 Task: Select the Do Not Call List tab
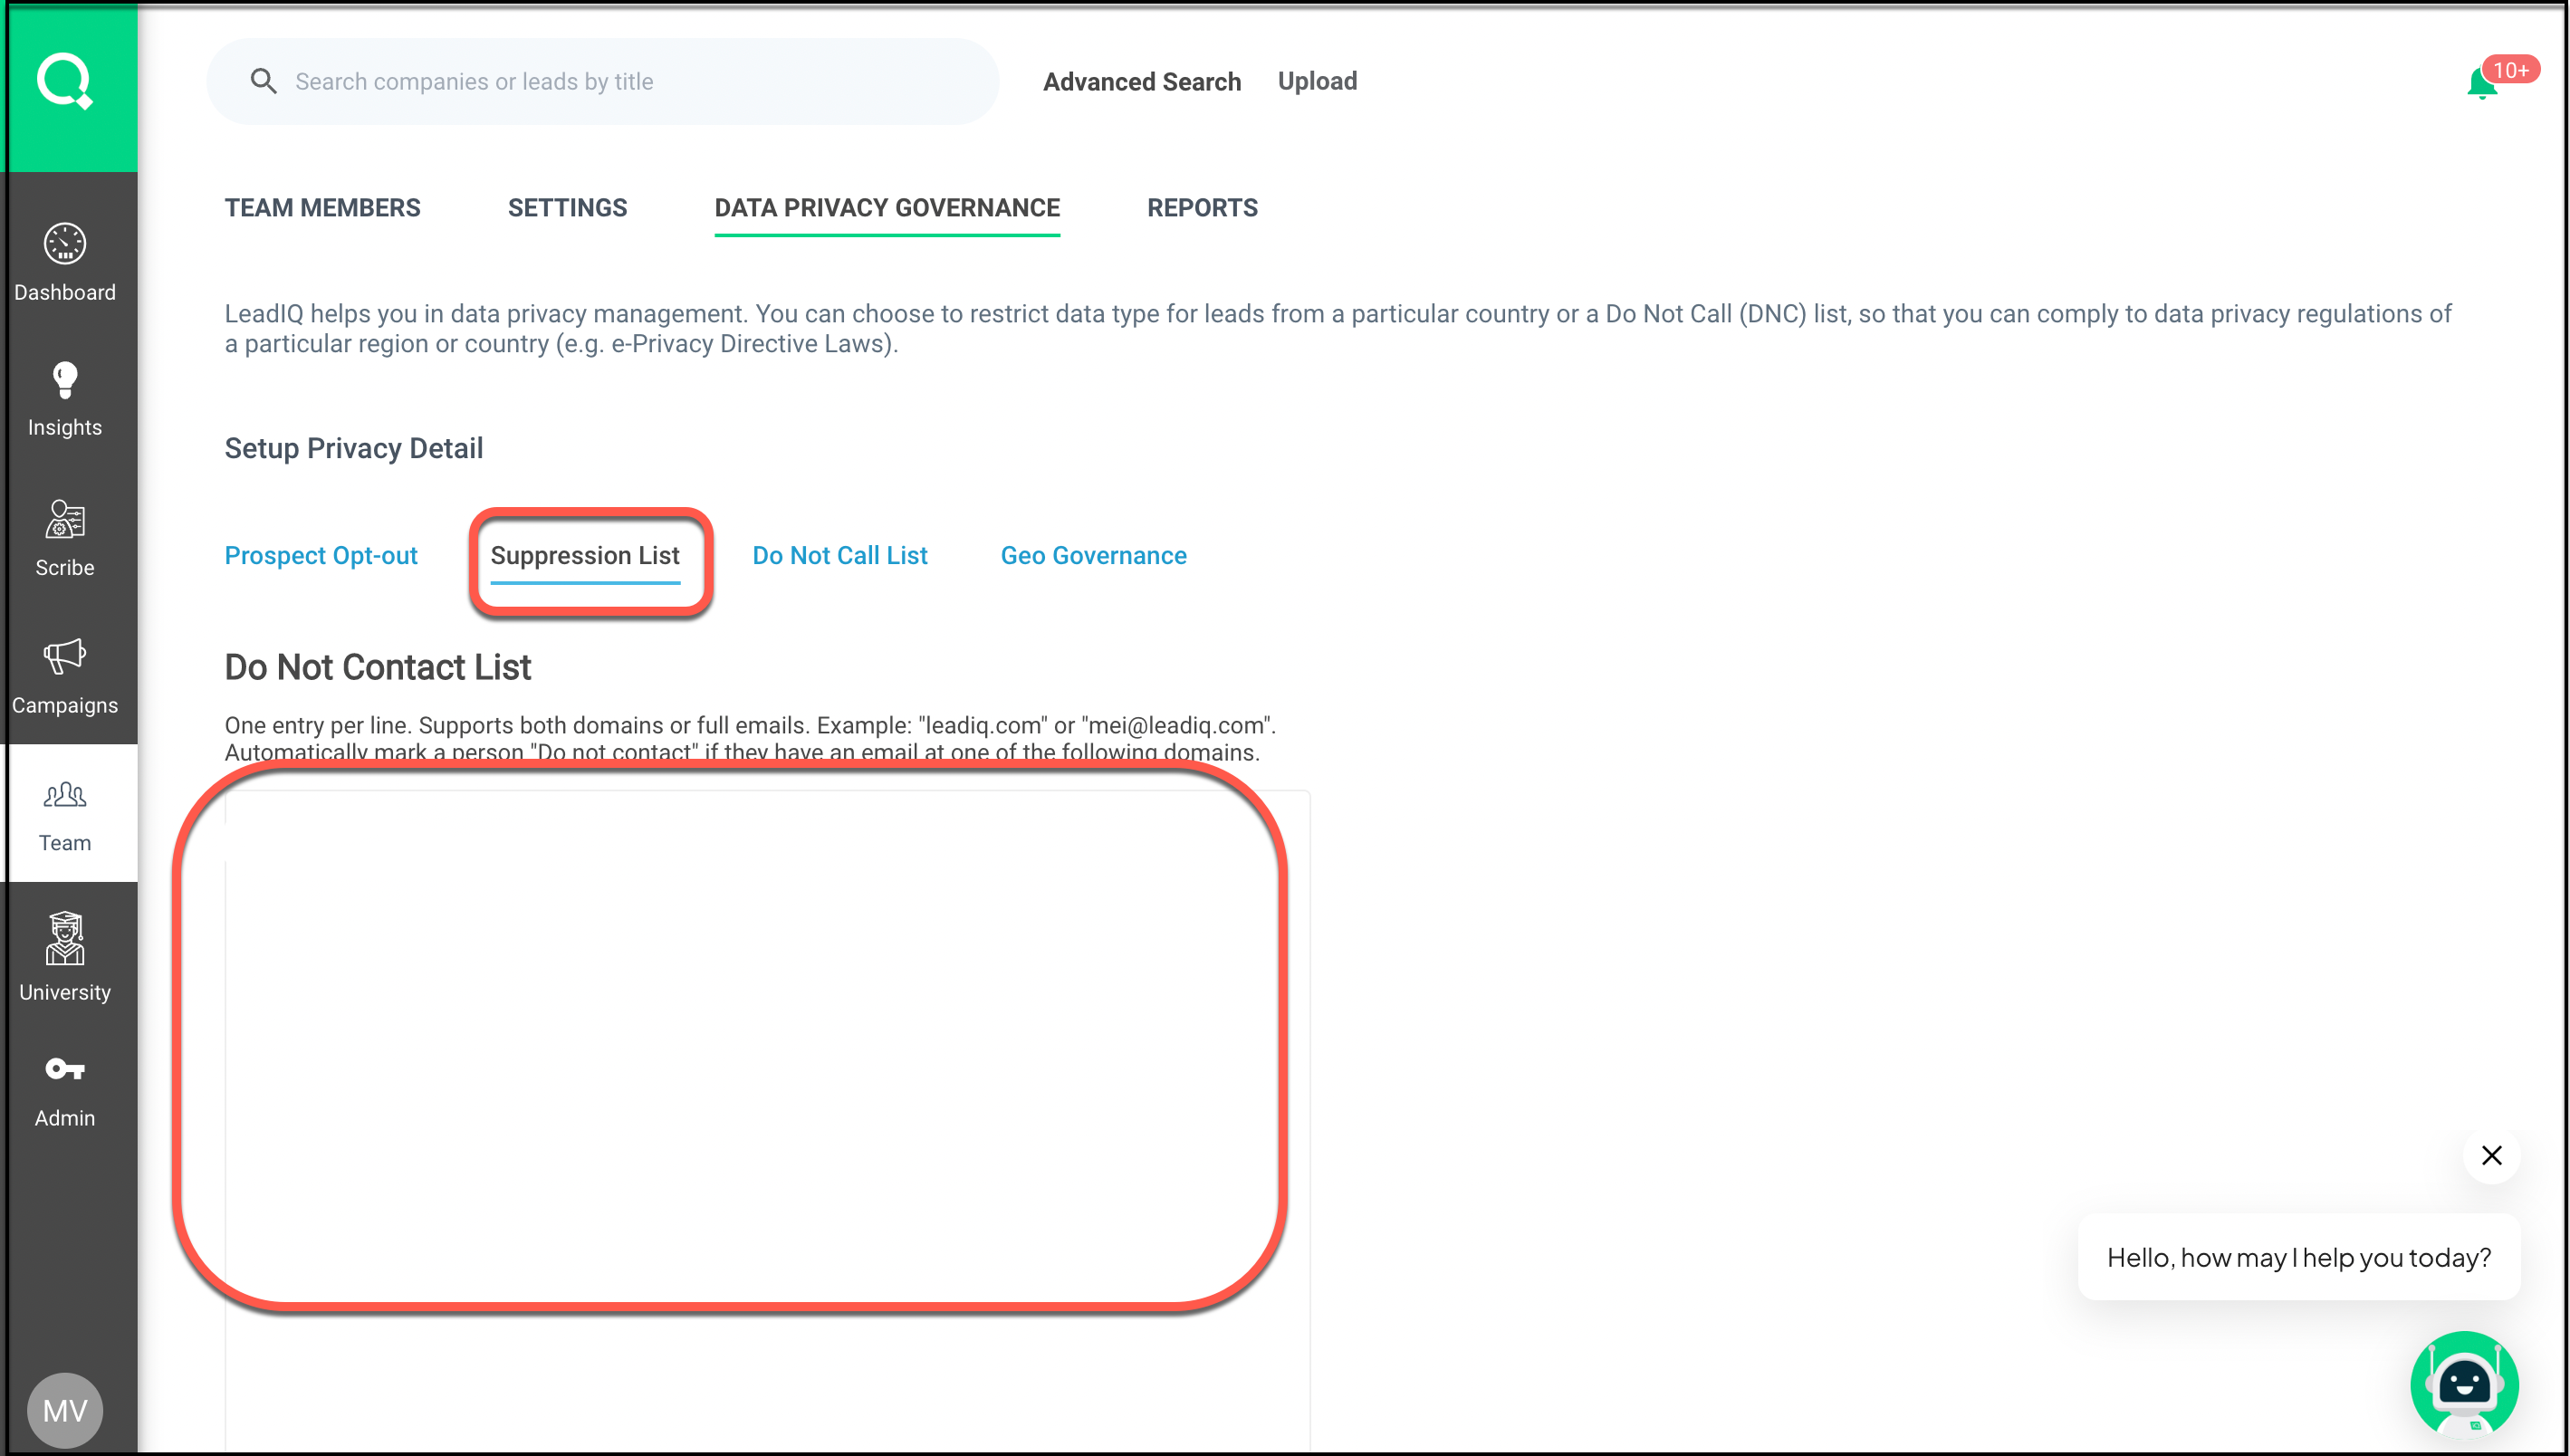click(839, 555)
